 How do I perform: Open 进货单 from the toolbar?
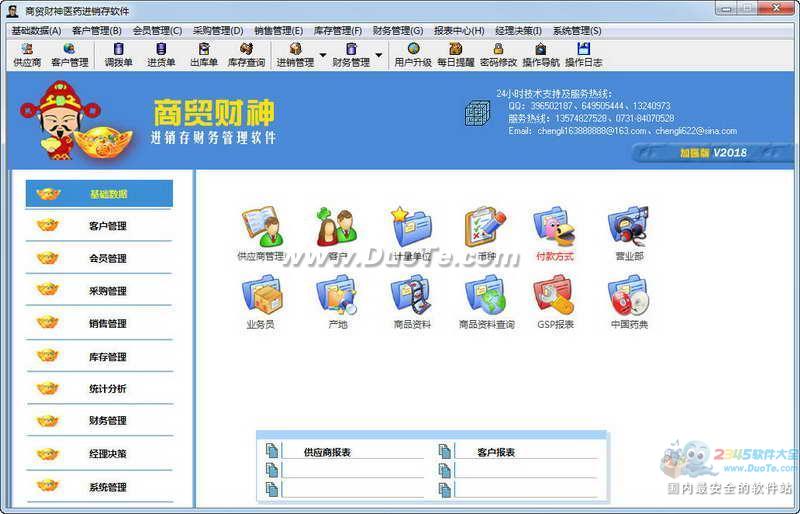tap(161, 55)
